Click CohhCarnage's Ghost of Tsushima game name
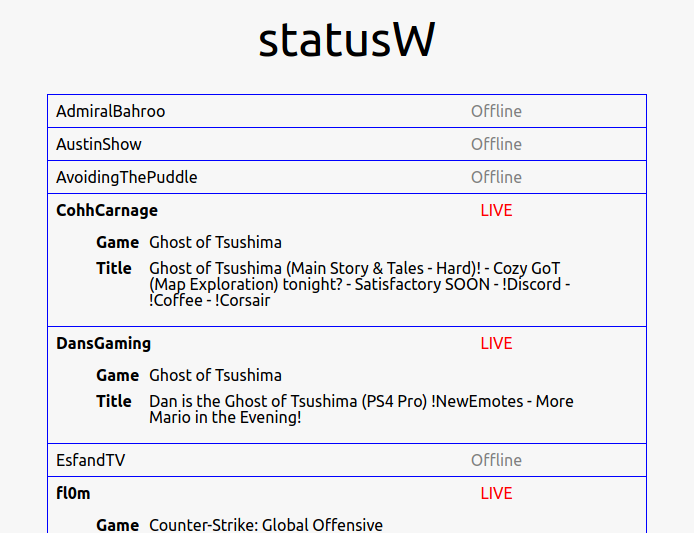This screenshot has height=533, width=694. [215, 243]
